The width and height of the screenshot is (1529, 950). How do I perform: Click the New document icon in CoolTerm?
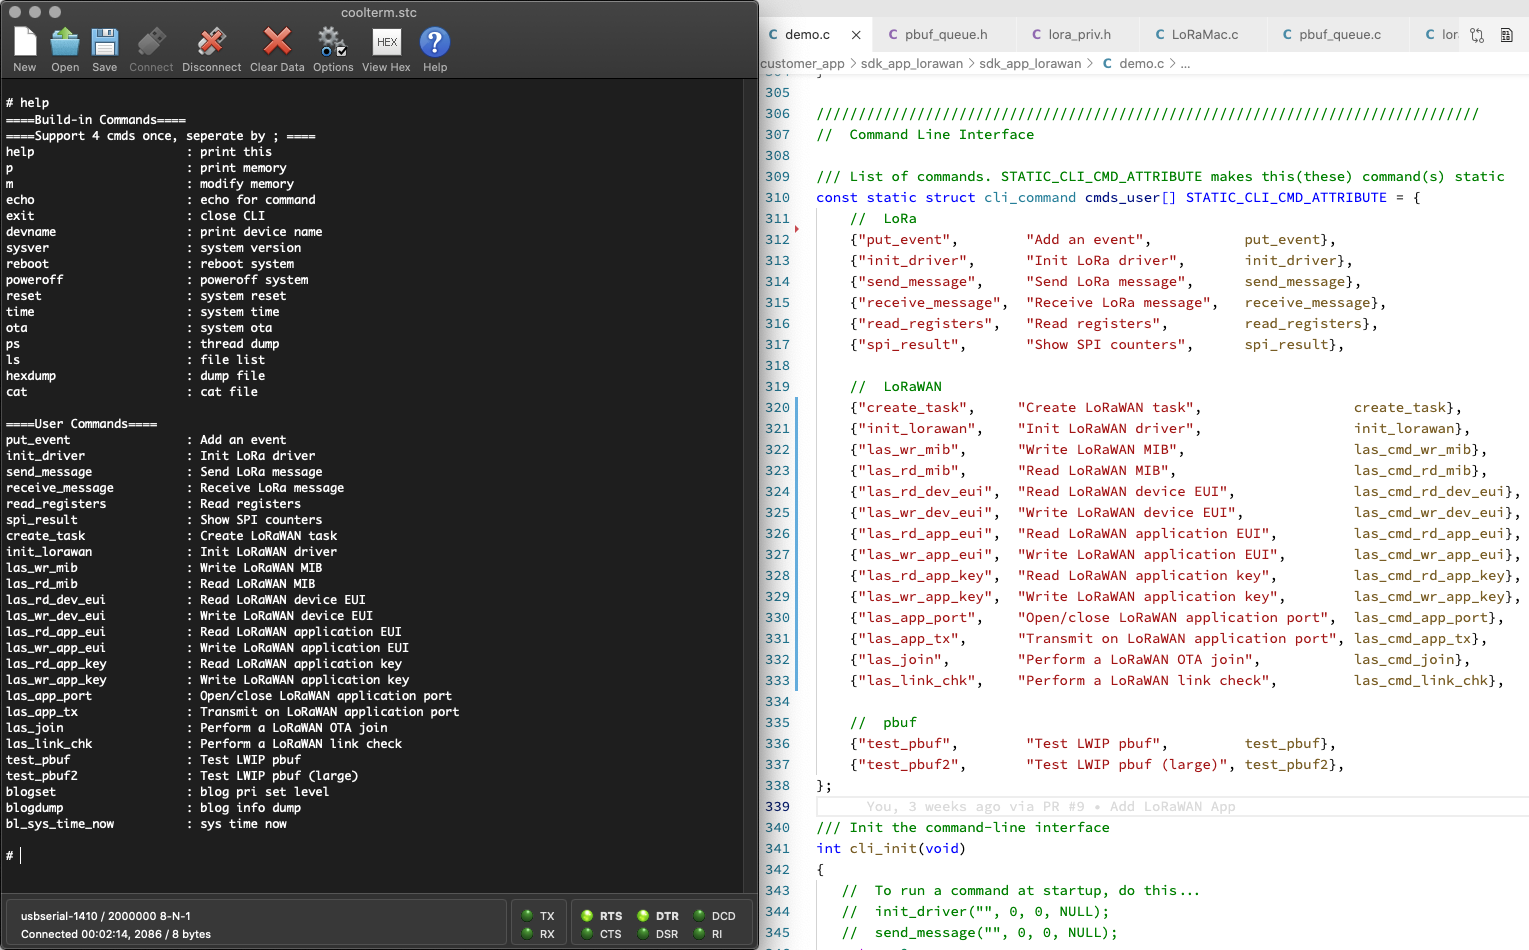click(25, 42)
